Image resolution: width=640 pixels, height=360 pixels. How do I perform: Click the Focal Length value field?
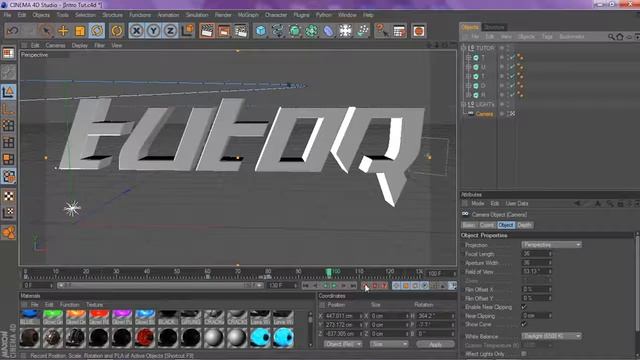coord(537,253)
